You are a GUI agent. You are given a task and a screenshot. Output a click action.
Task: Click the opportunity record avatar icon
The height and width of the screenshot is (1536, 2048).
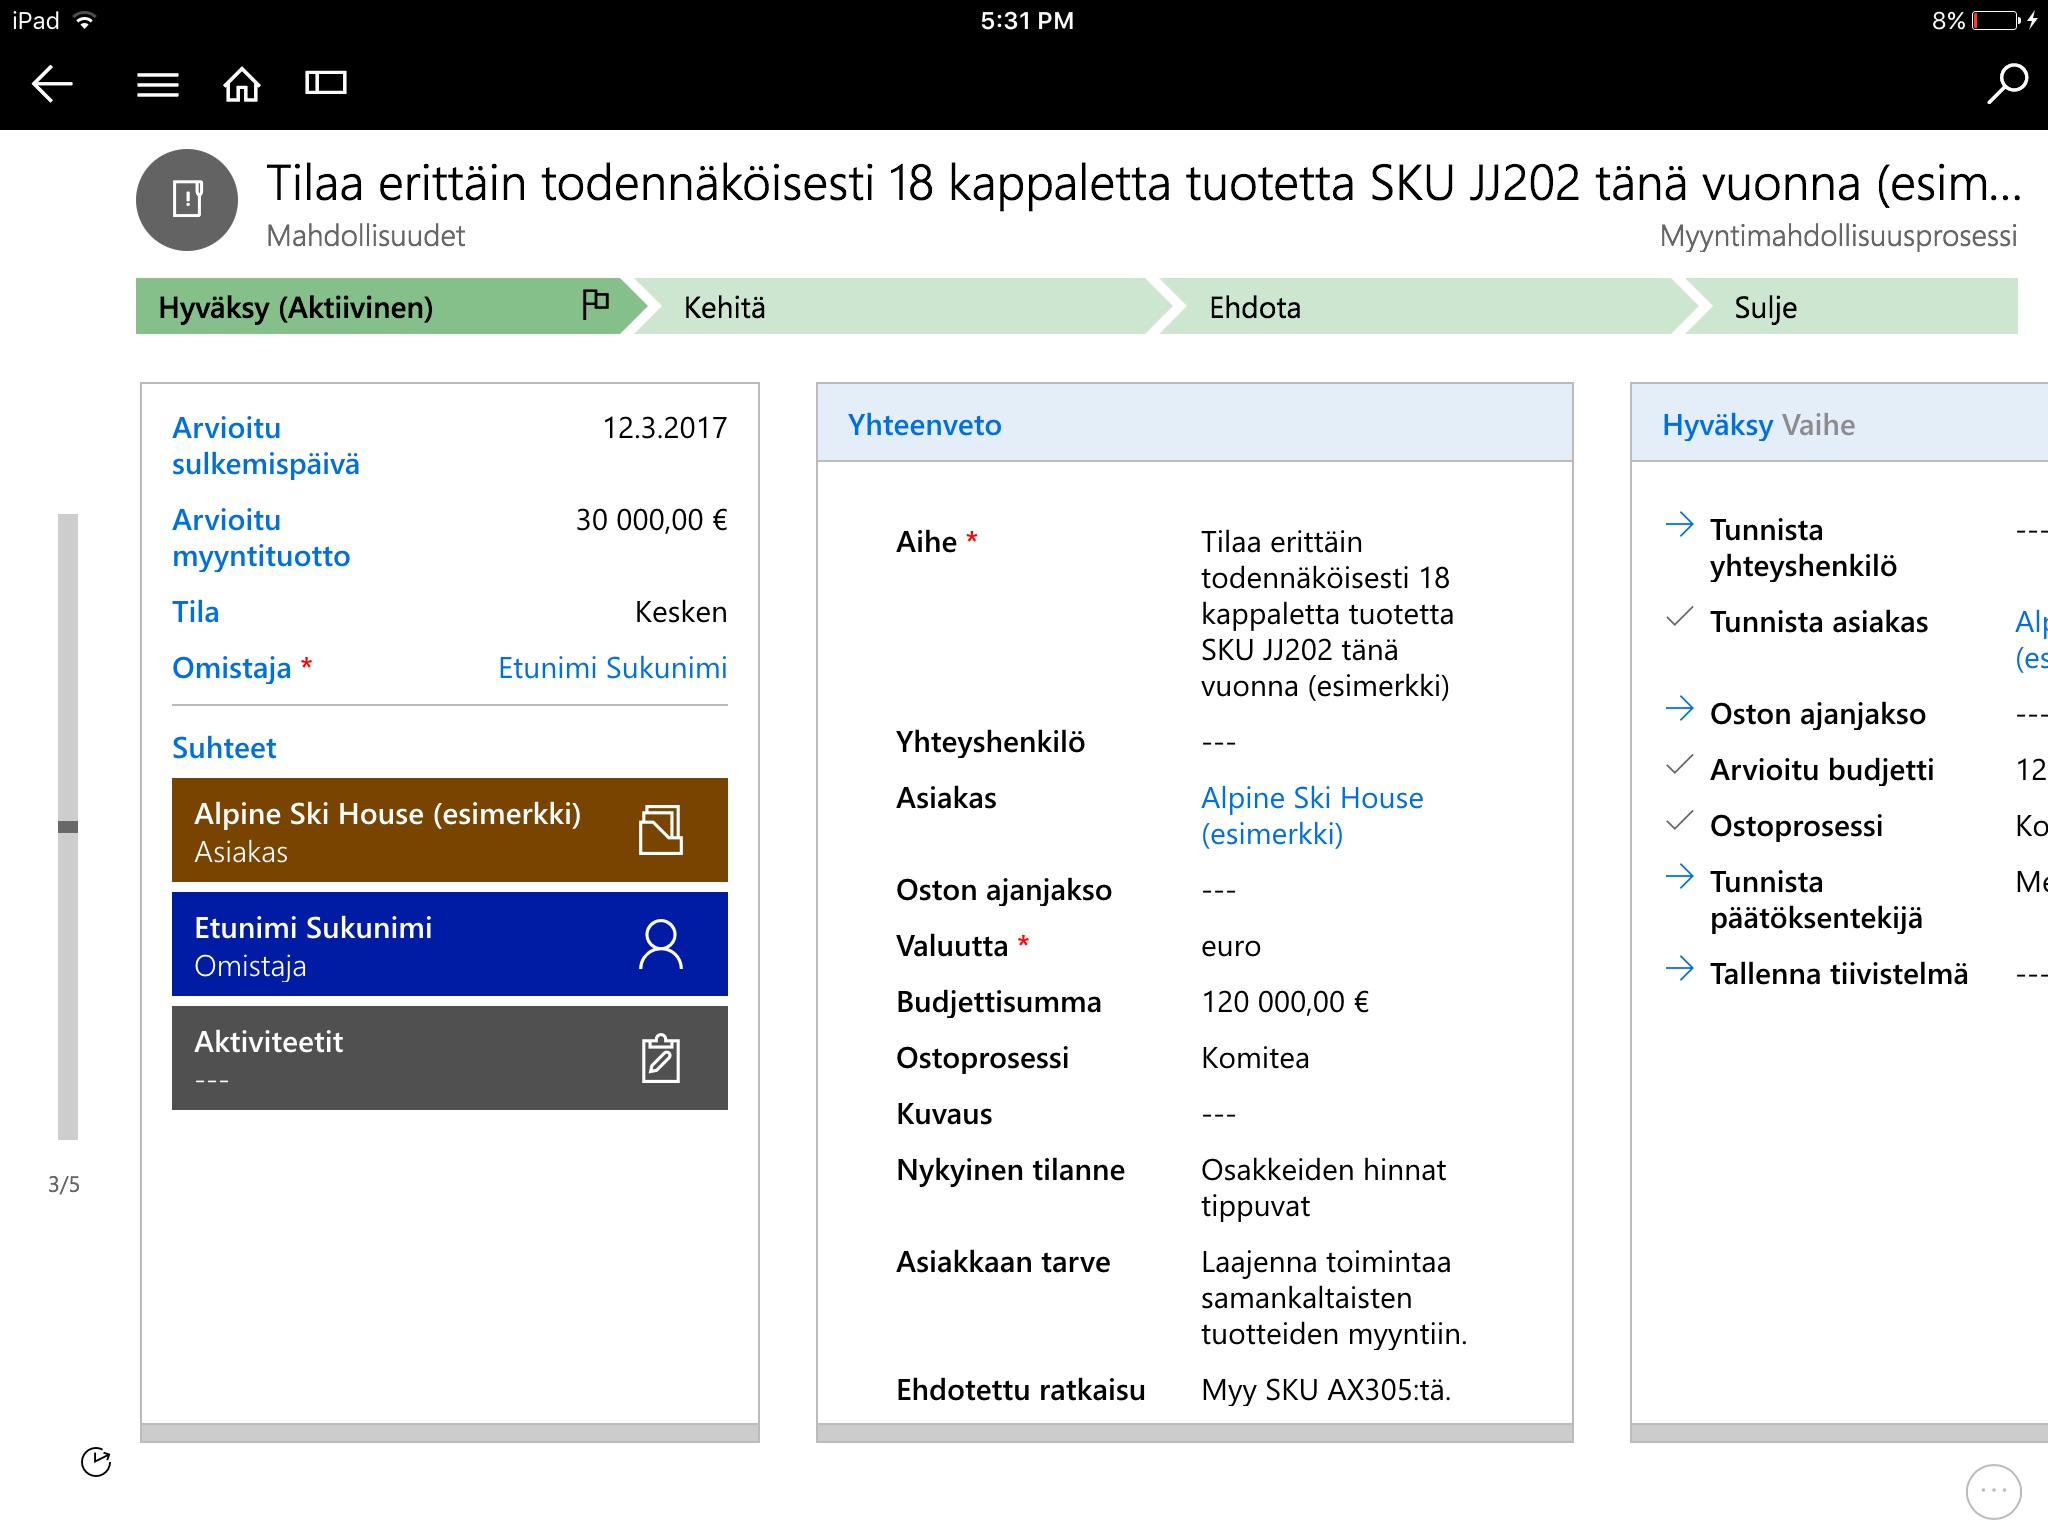187,200
